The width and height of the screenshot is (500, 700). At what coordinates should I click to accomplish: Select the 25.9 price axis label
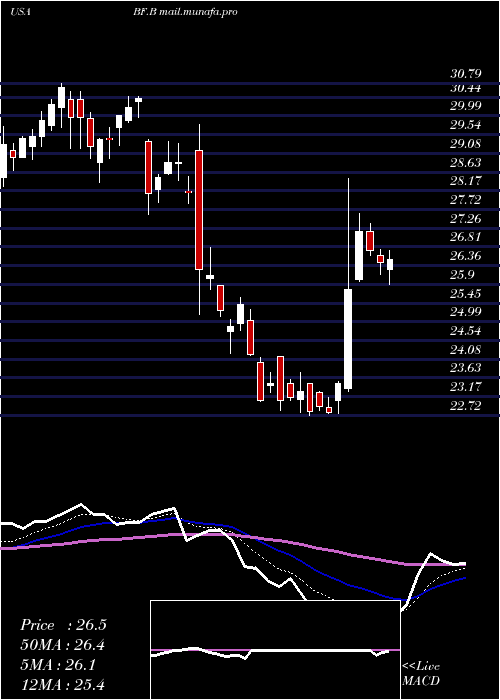pos(462,275)
